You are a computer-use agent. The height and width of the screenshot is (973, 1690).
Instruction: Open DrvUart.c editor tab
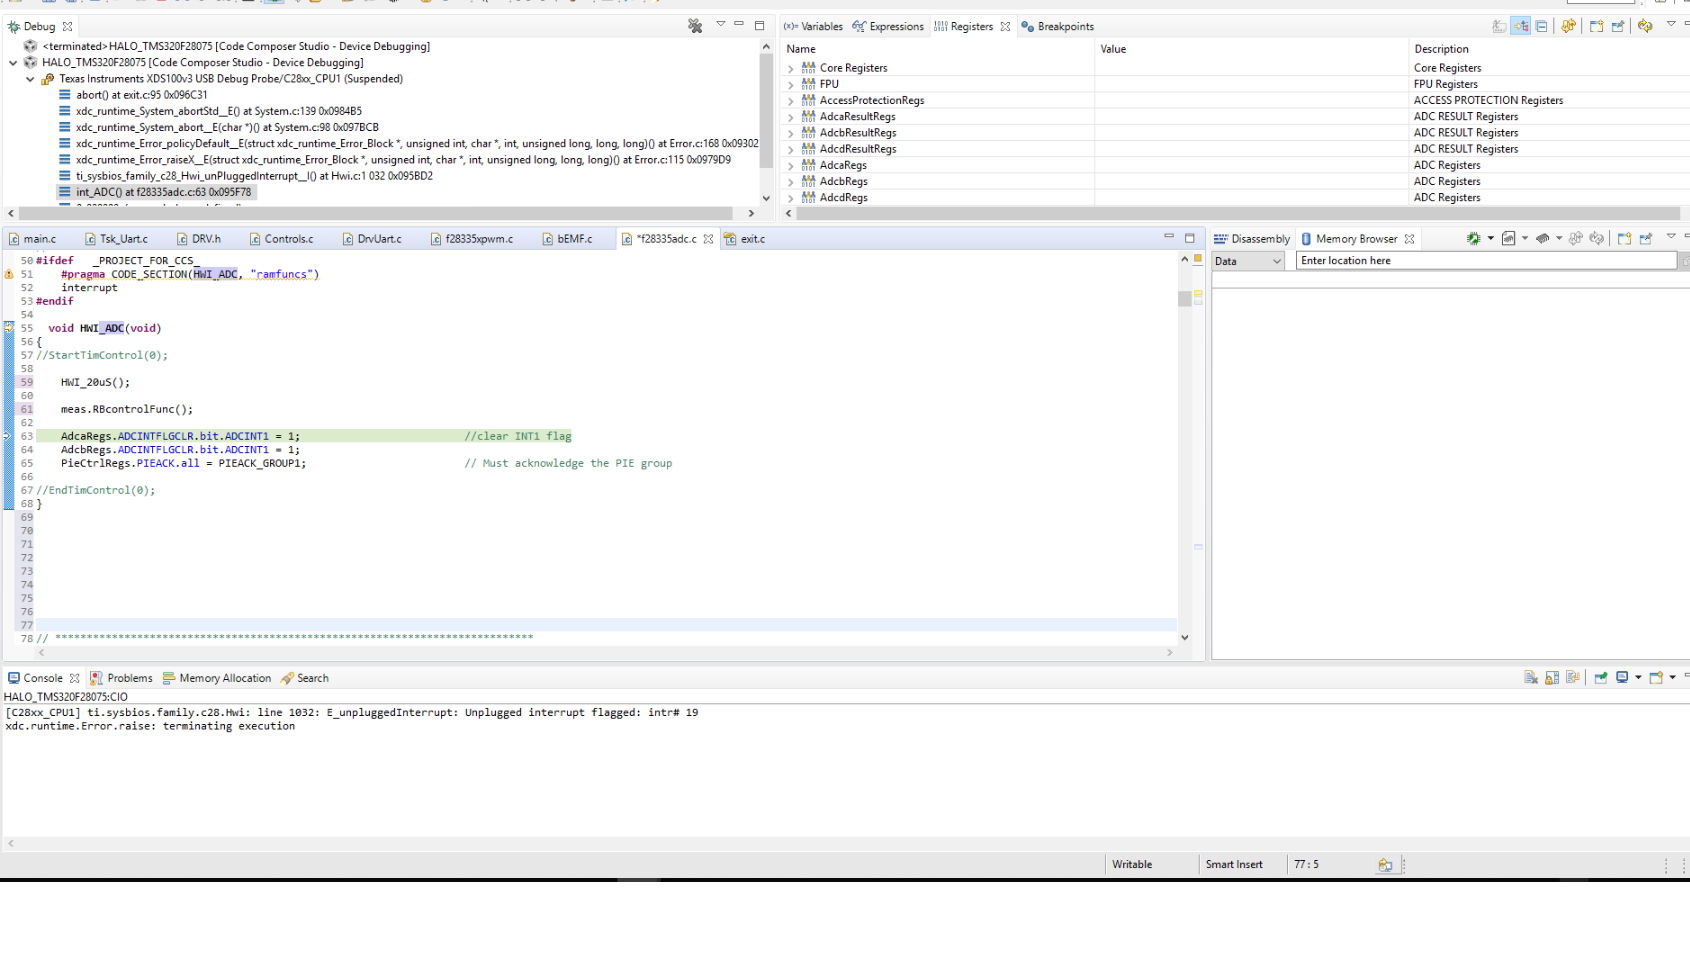coord(372,239)
